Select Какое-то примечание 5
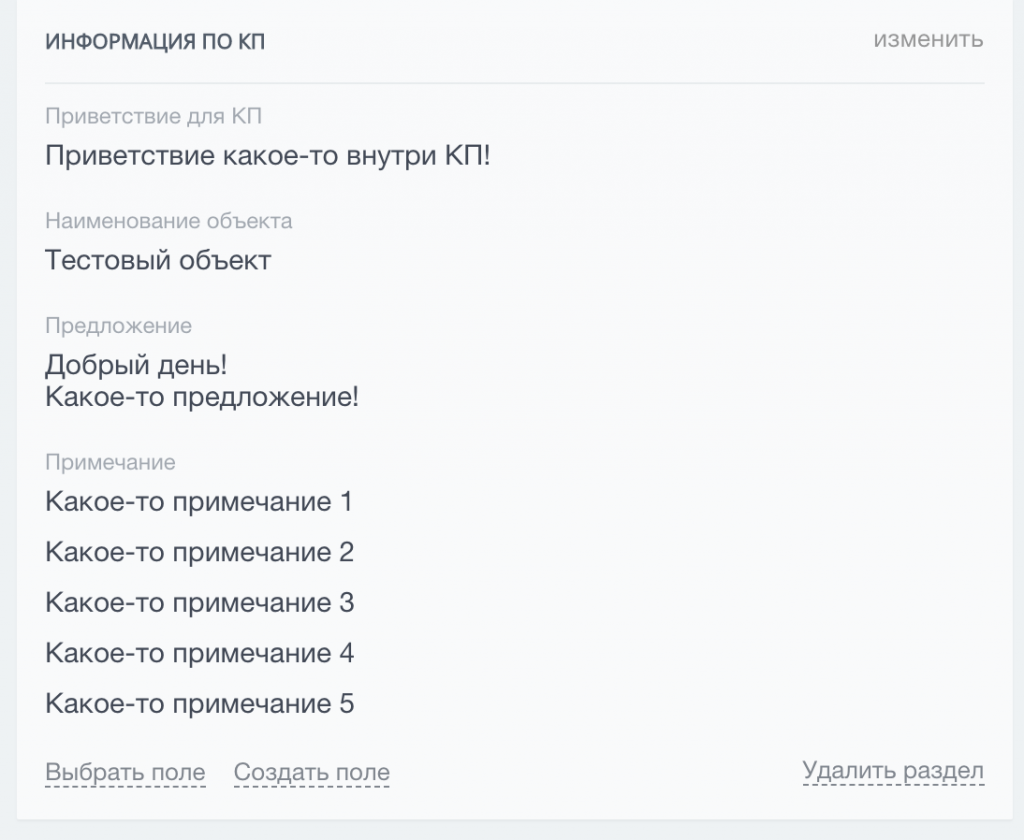This screenshot has height=840, width=1024. [x=197, y=702]
